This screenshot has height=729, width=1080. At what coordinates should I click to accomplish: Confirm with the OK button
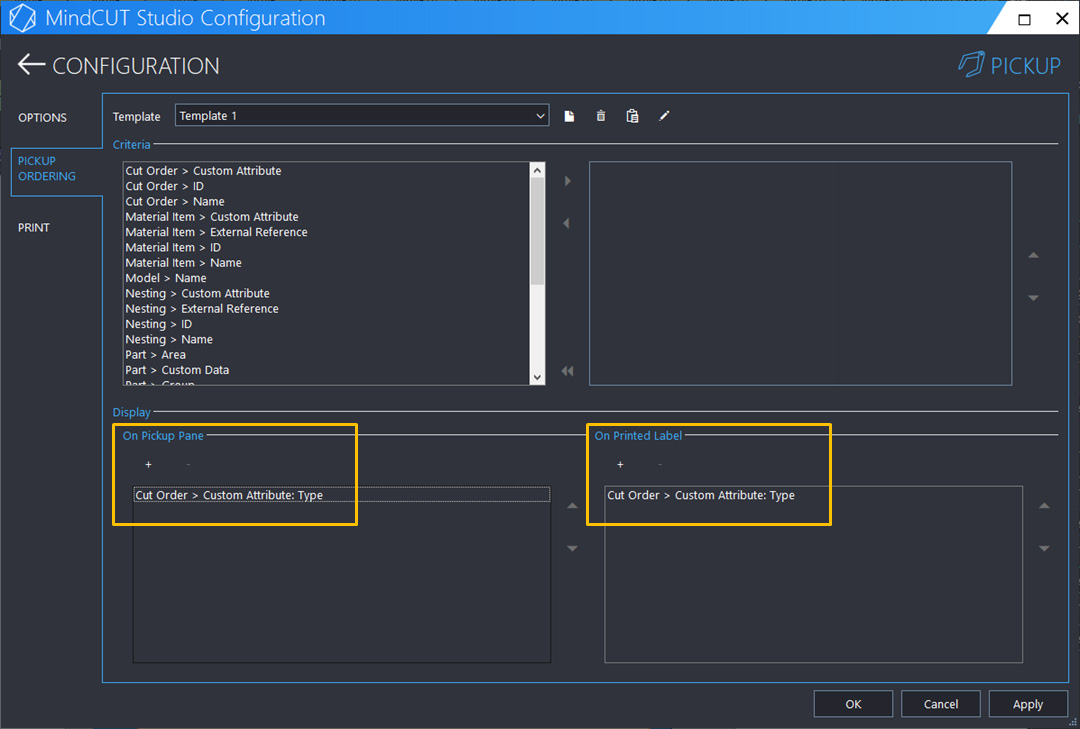pyautogui.click(x=853, y=704)
